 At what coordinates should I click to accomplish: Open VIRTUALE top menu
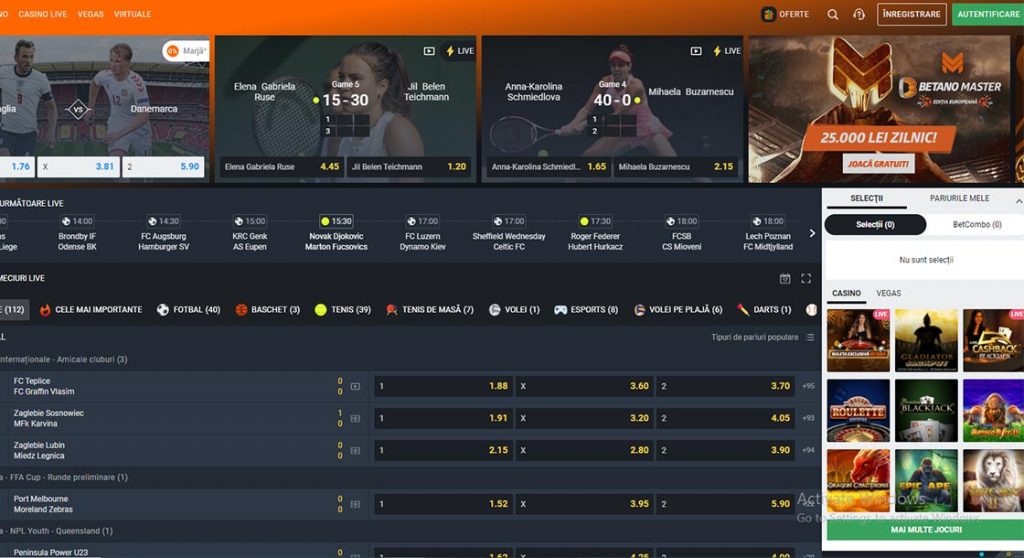point(132,14)
